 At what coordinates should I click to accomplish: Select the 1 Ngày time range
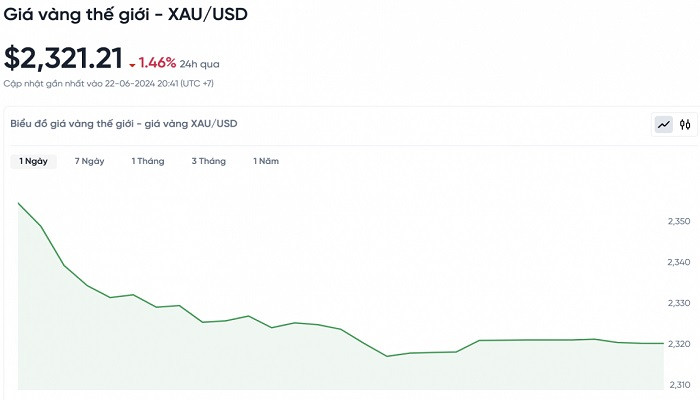[33, 161]
